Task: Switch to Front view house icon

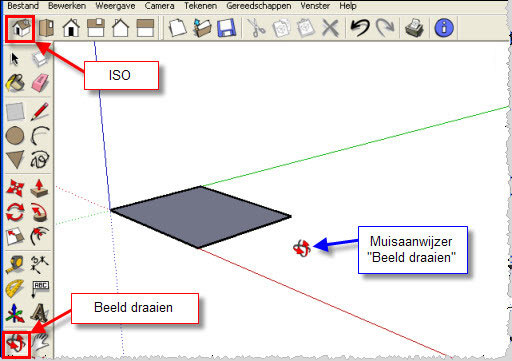Action: click(71, 28)
